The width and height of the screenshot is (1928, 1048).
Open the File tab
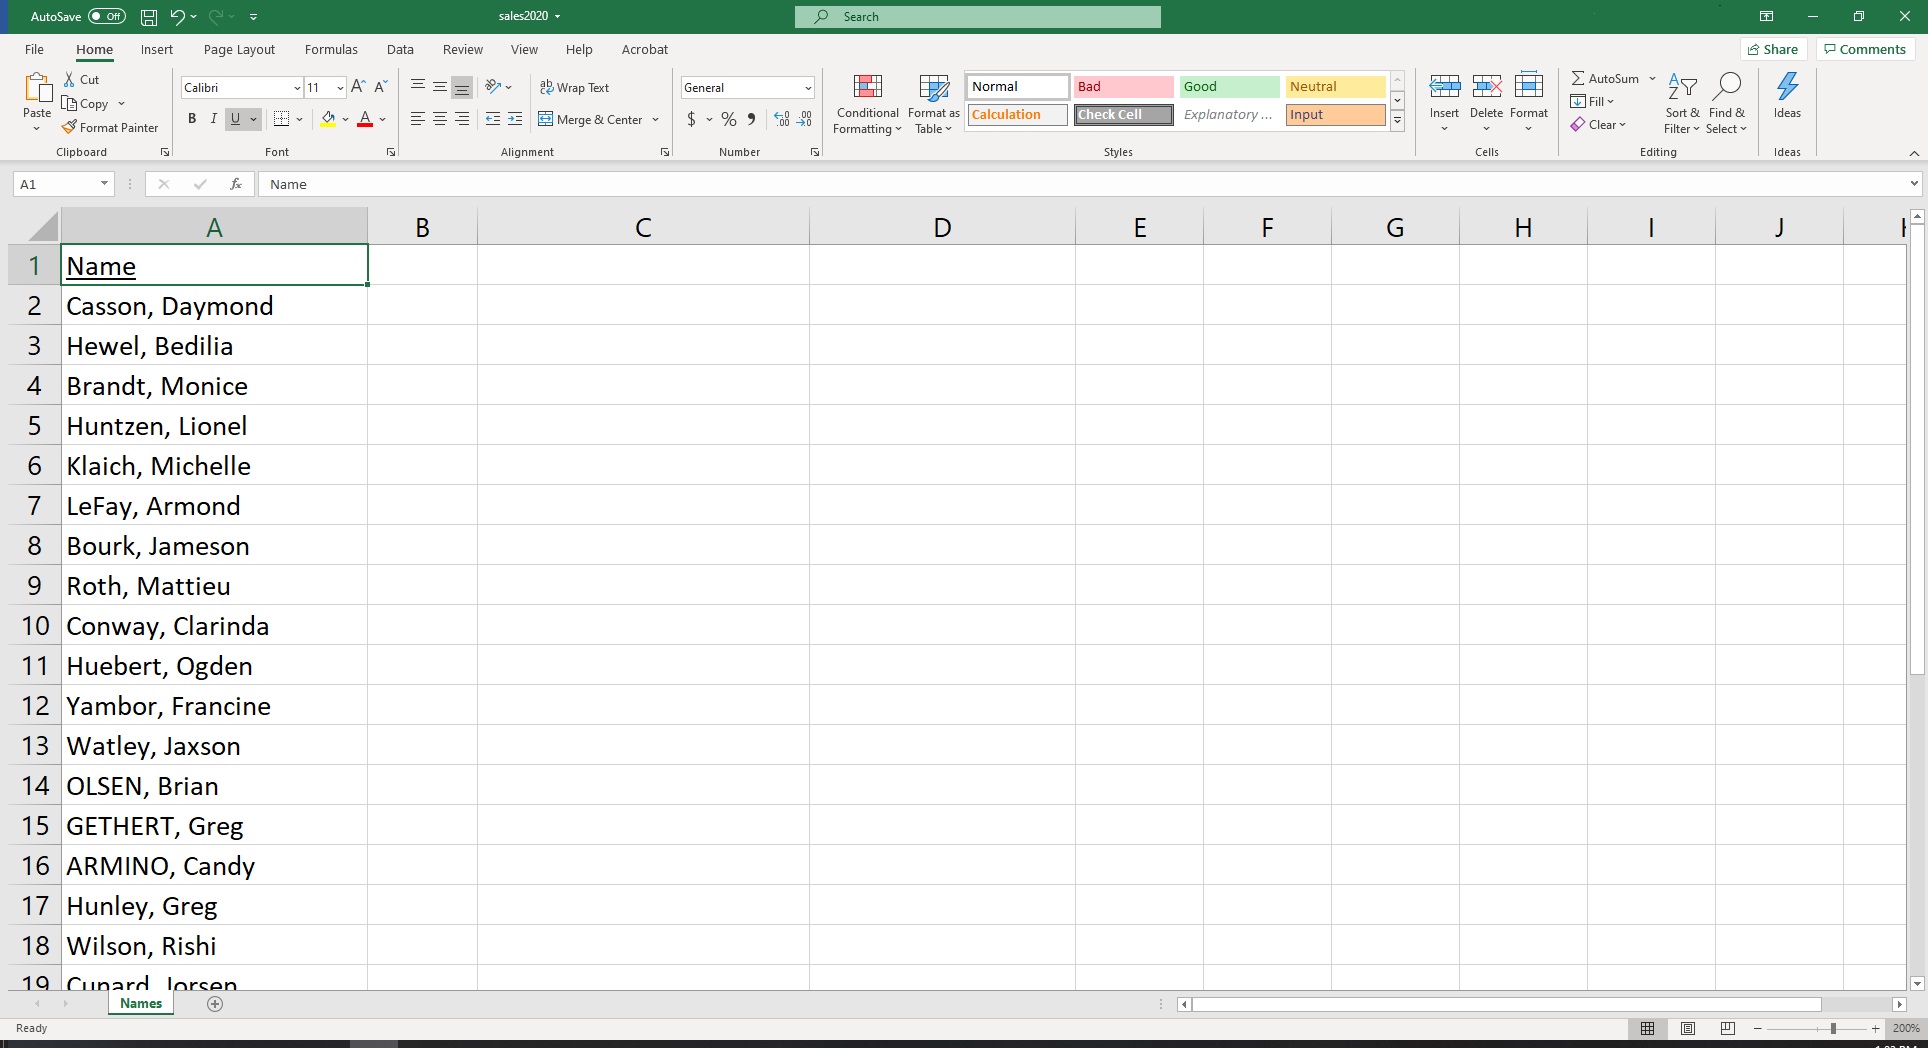(34, 49)
